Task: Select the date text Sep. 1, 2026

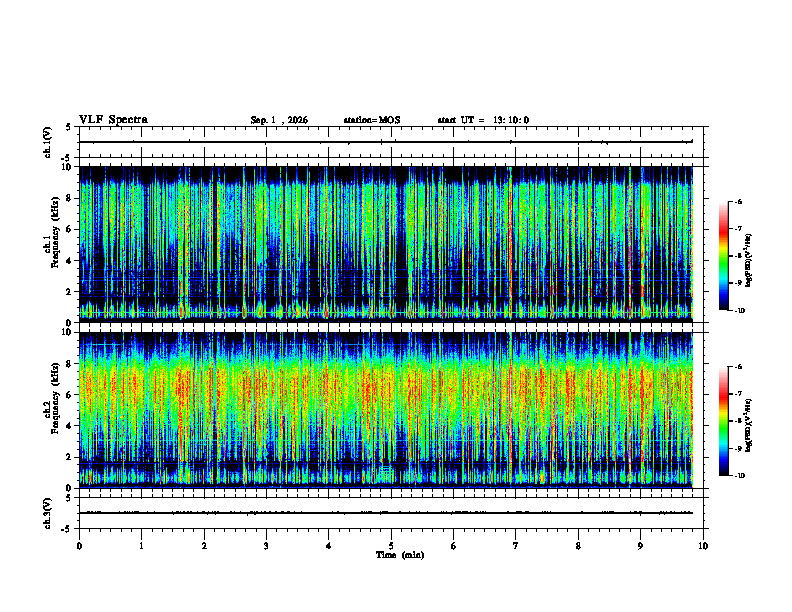Action: [279, 120]
